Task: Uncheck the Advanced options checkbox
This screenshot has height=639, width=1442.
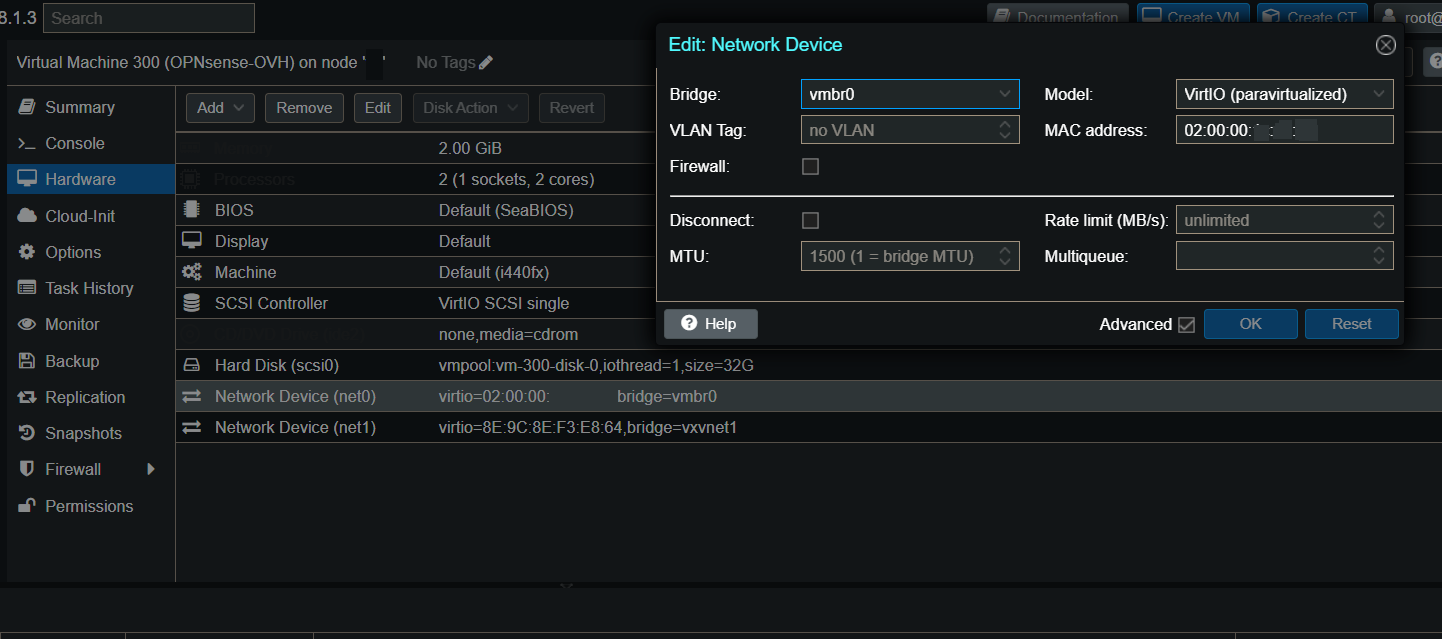Action: click(x=1186, y=325)
